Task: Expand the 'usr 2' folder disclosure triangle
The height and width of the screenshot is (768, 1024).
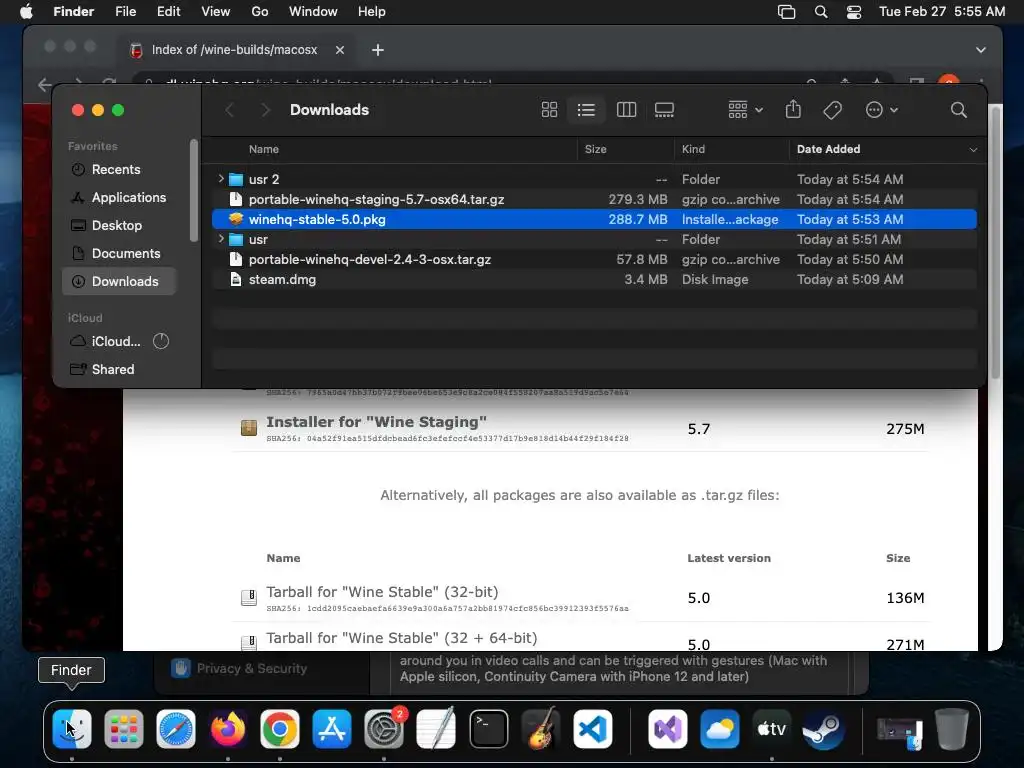Action: 221,178
